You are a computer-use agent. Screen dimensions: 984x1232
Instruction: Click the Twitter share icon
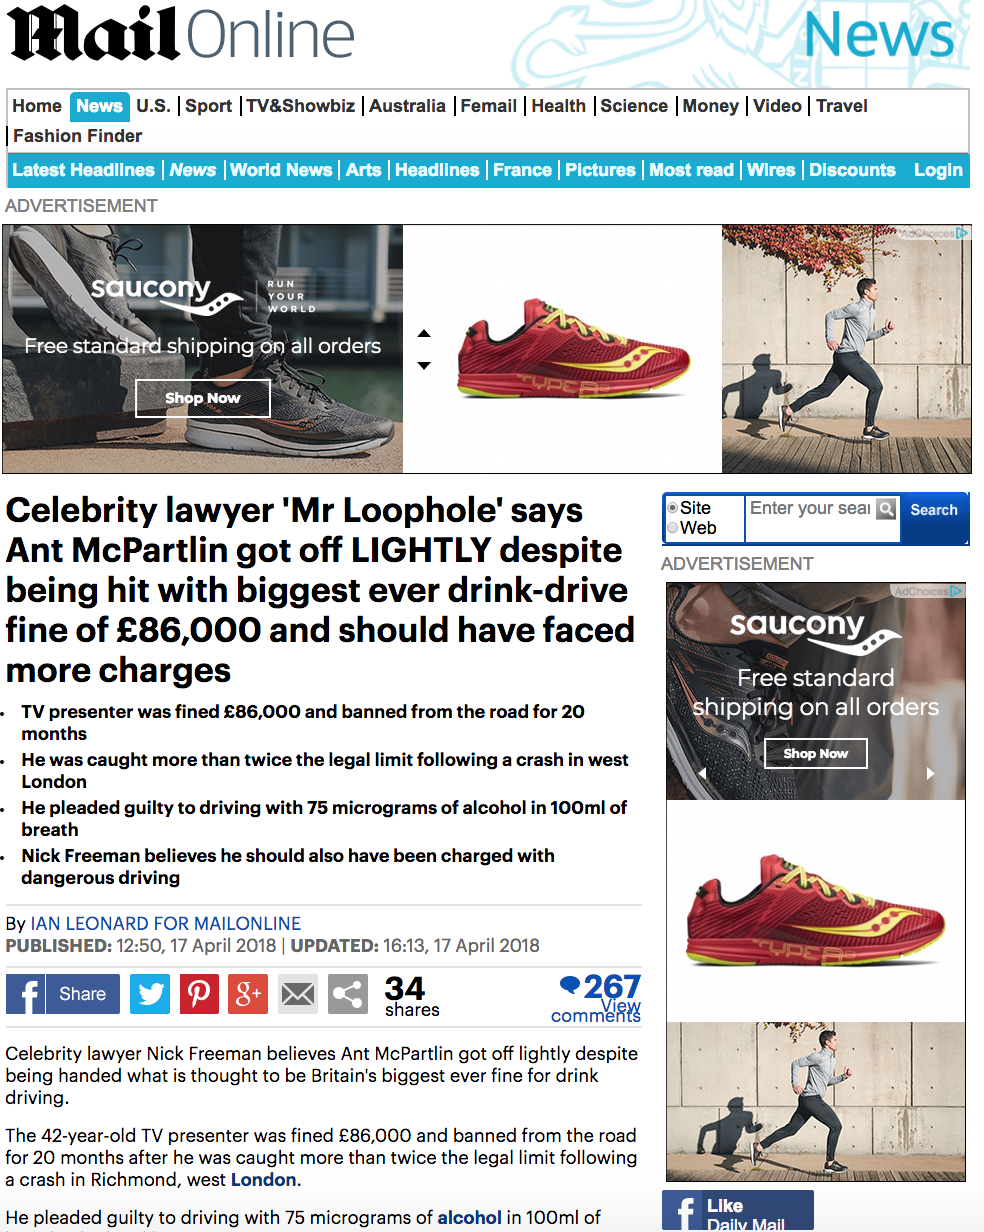click(x=150, y=994)
